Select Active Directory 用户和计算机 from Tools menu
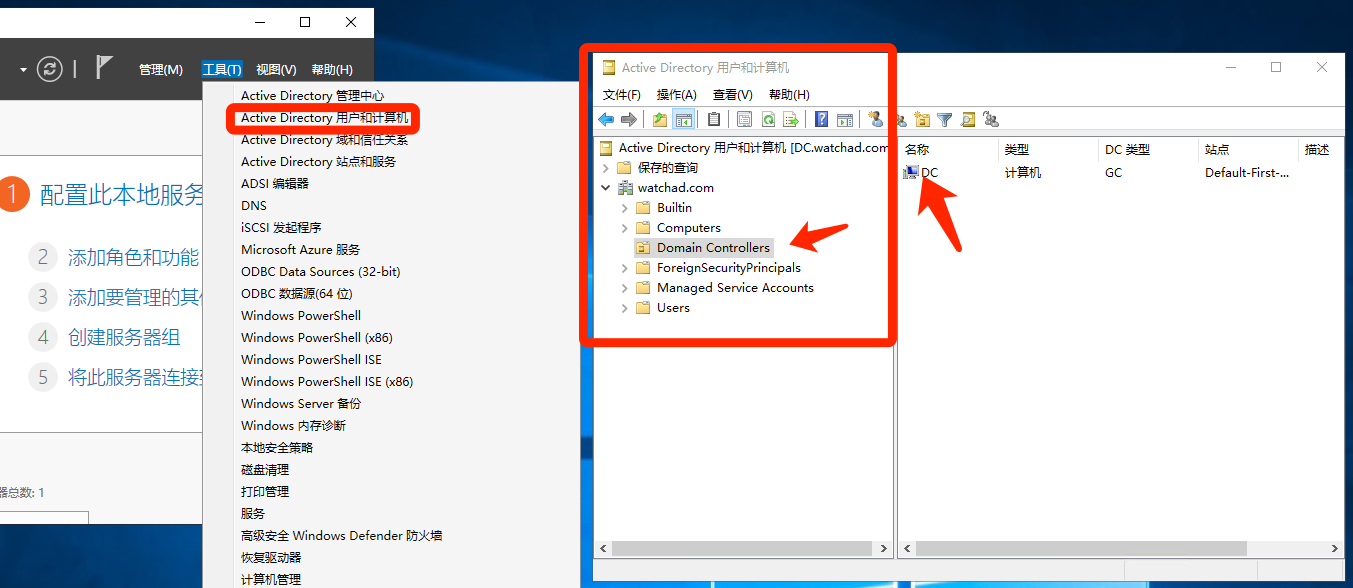Screen dimensions: 1353x588 324,118
